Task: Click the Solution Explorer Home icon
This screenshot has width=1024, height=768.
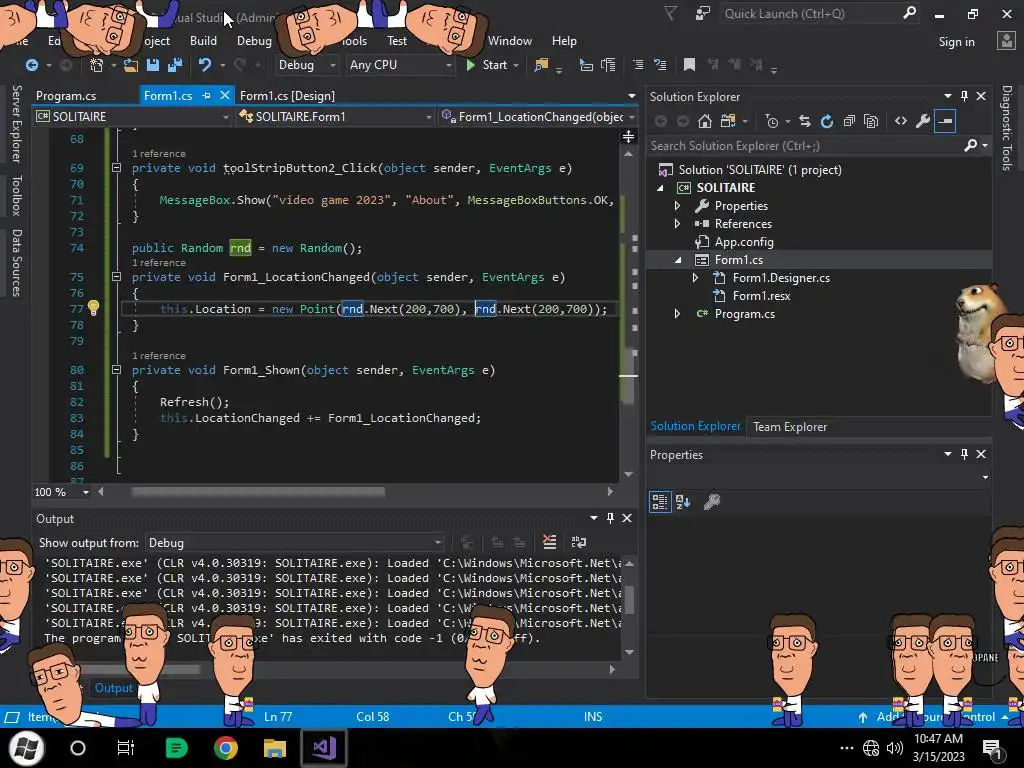Action: (x=705, y=121)
